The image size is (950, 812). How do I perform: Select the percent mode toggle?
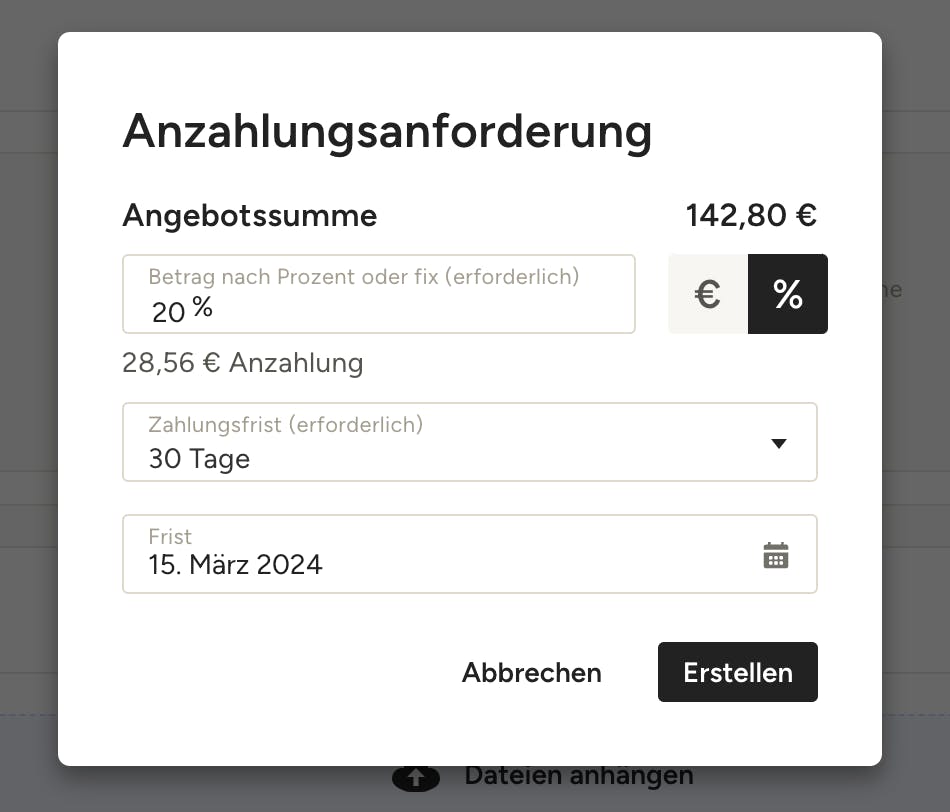pyautogui.click(x=788, y=294)
